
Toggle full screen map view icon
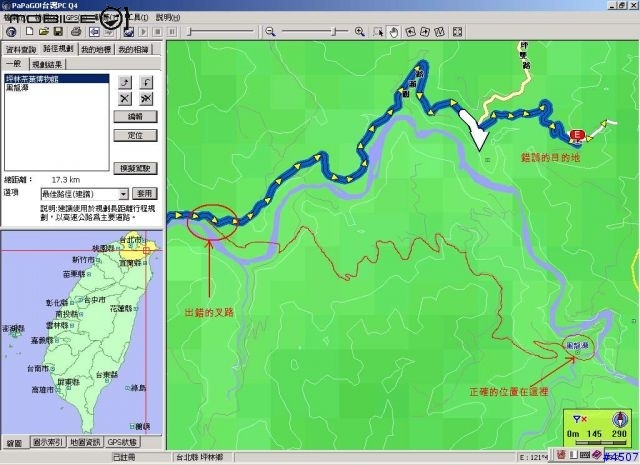(x=458, y=32)
